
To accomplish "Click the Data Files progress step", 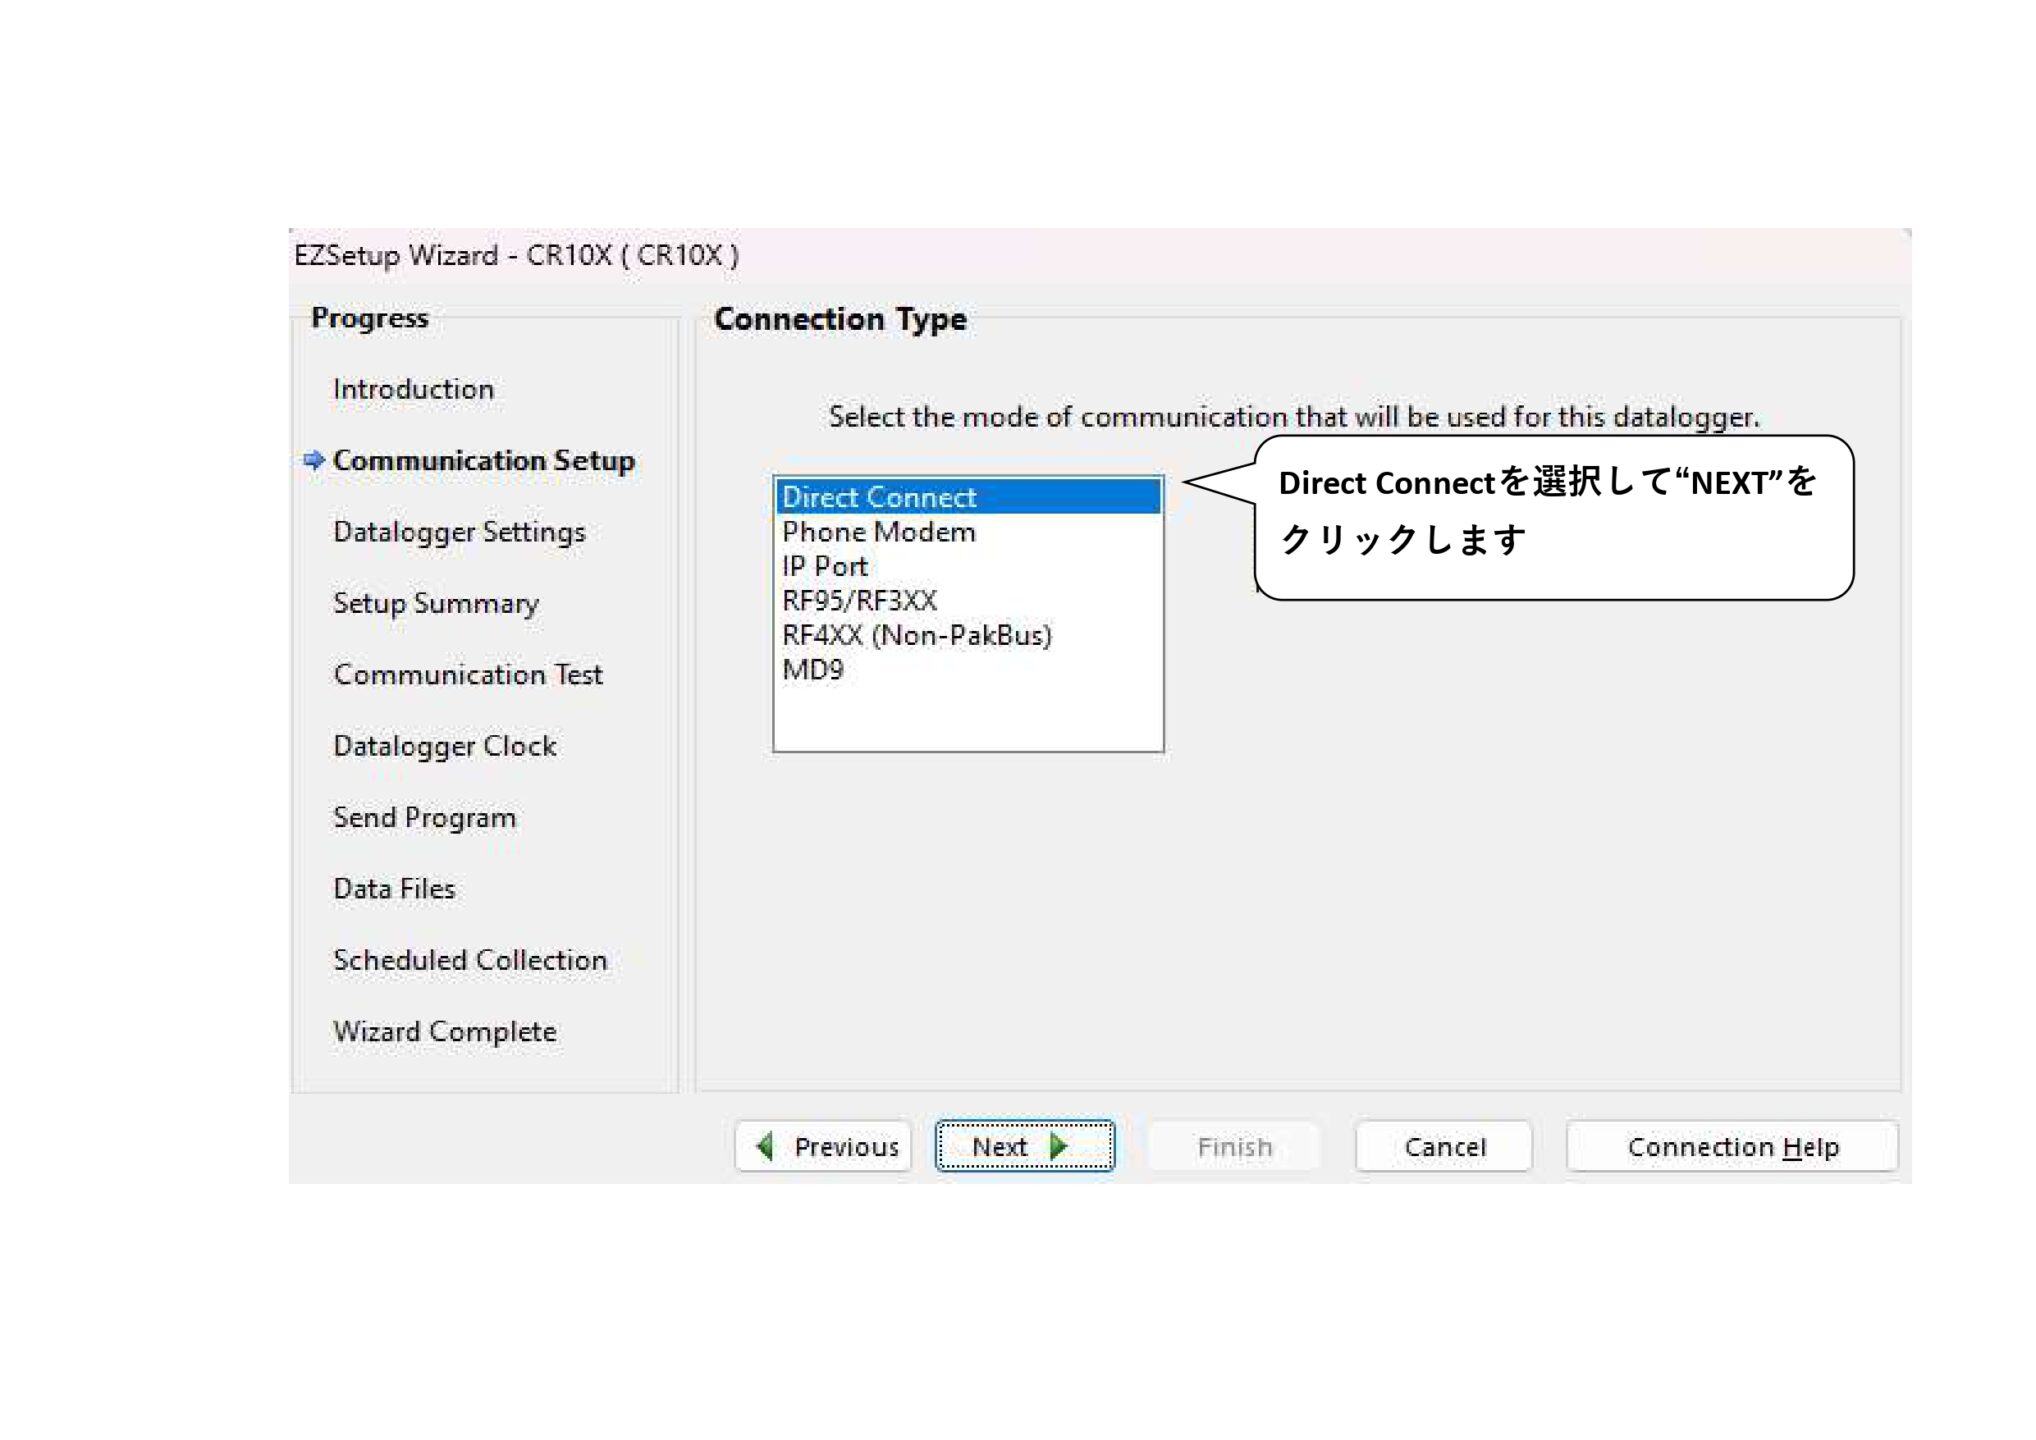I will pyautogui.click(x=394, y=889).
